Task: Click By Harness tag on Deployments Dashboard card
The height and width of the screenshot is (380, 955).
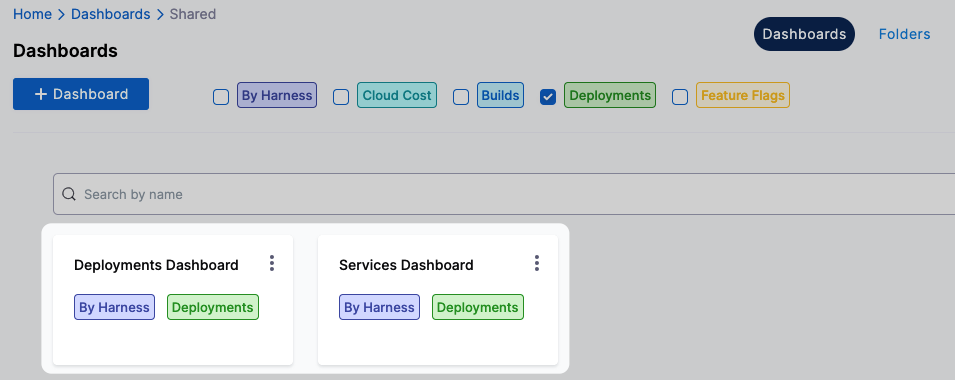Action: [x=115, y=308]
